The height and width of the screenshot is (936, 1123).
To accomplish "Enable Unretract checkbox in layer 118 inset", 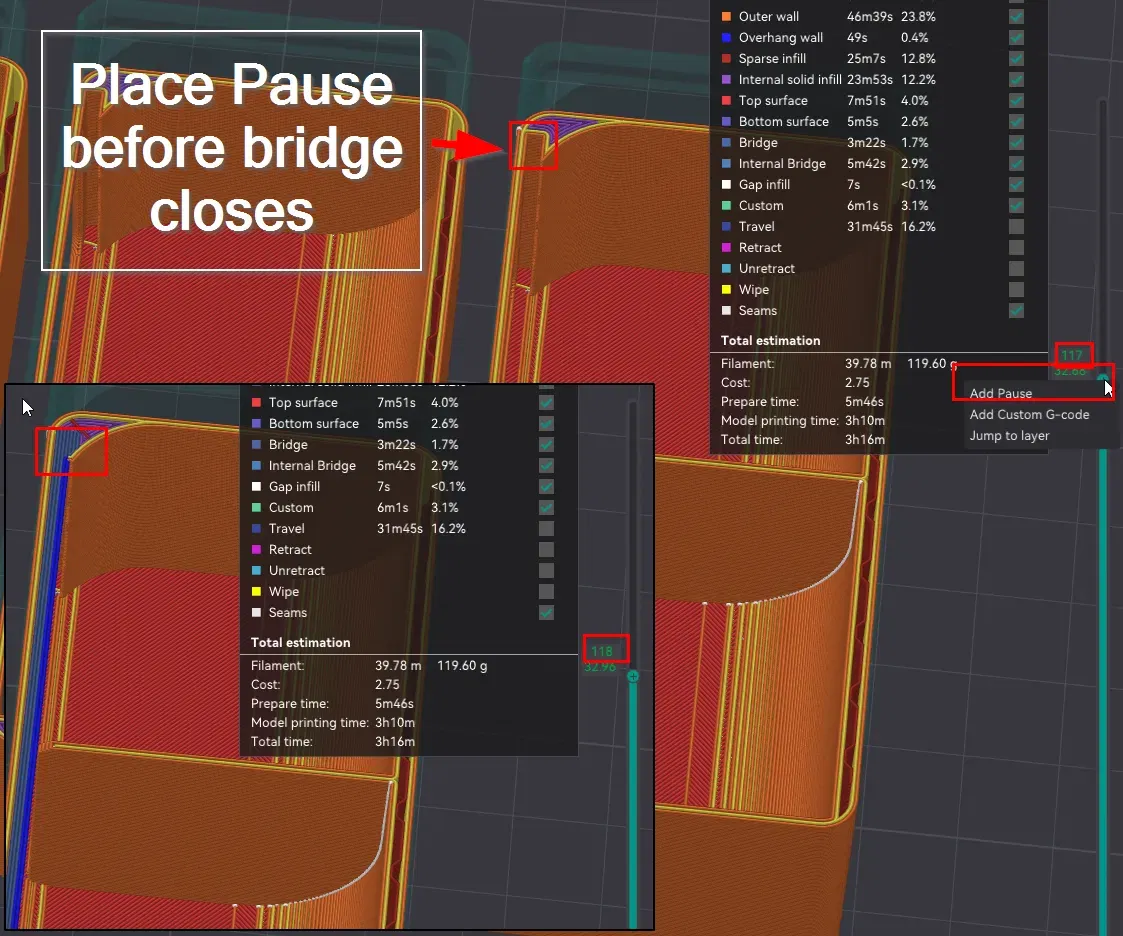I will tap(546, 570).
